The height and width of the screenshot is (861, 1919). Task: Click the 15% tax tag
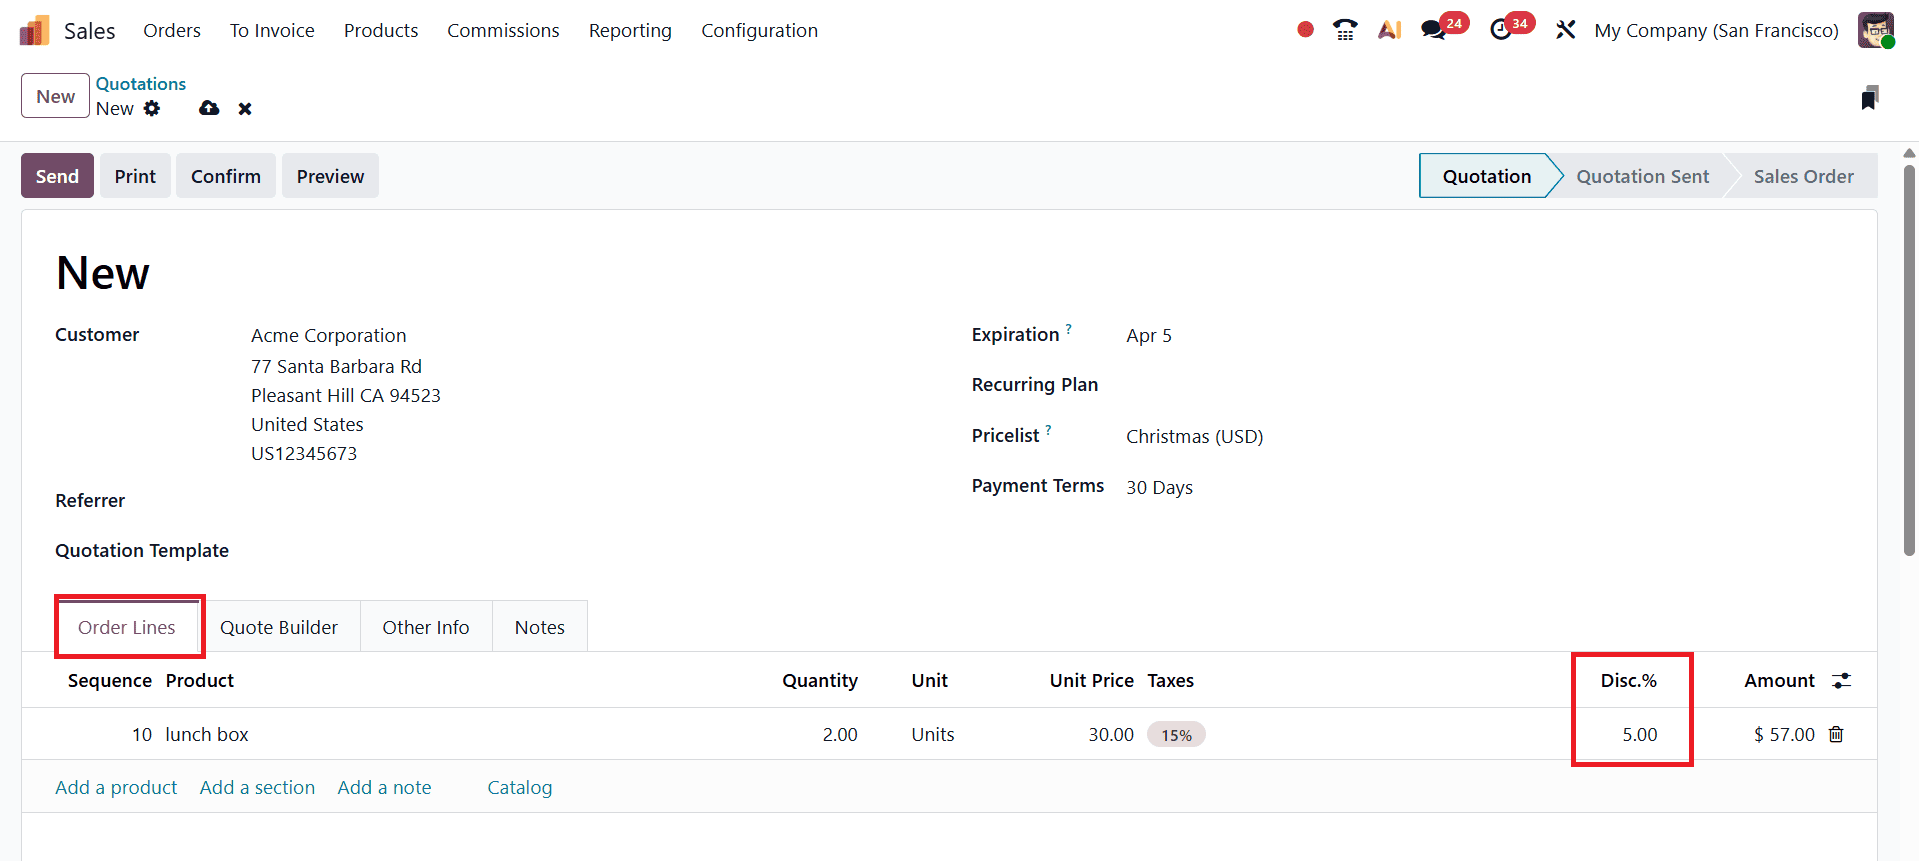tap(1176, 735)
